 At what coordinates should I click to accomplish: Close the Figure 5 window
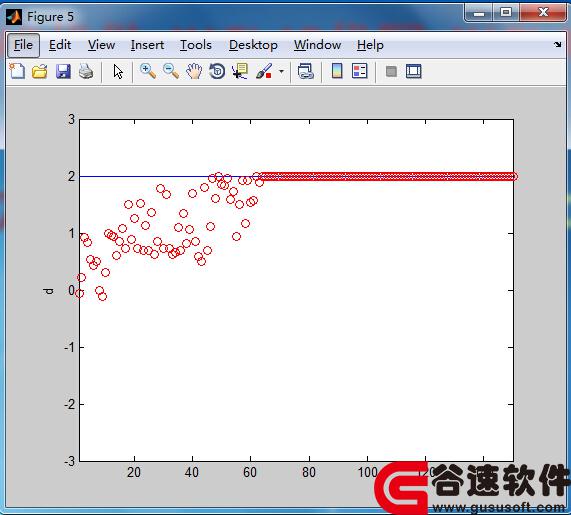pos(543,13)
